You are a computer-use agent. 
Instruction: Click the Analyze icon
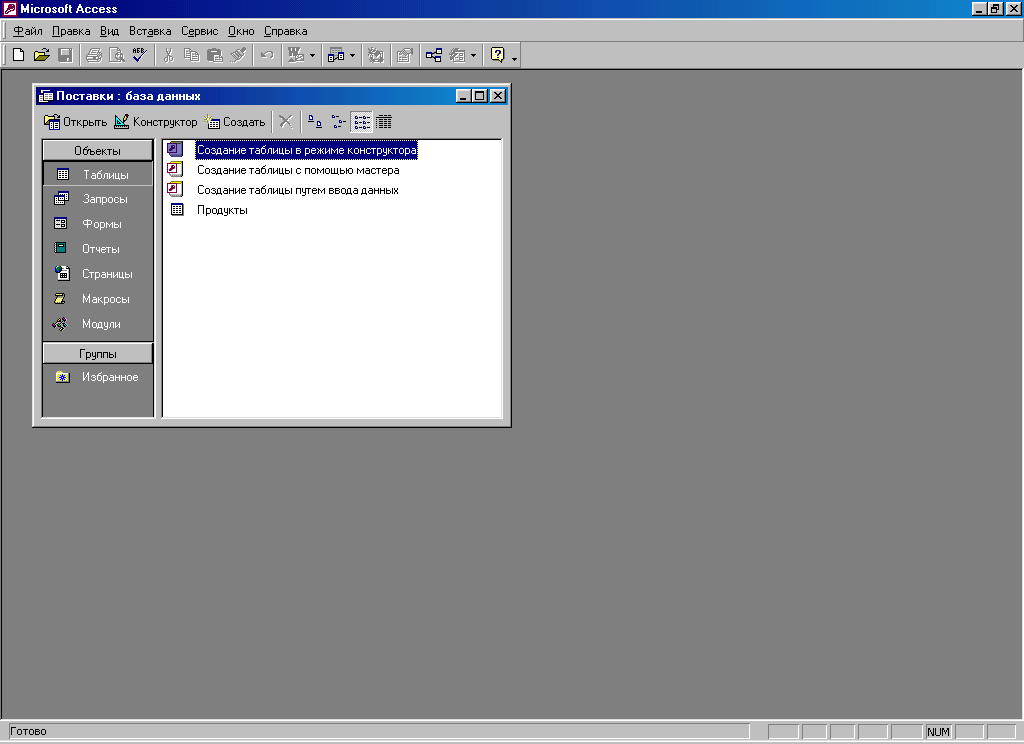[336, 56]
